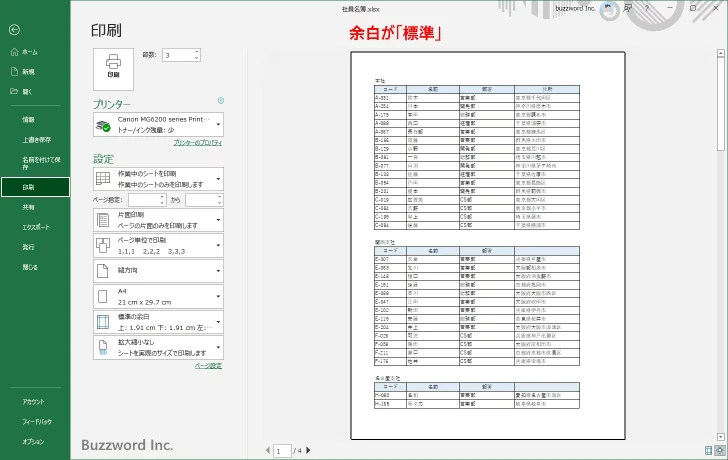Screen dimensions: 728x460
Task: Increase page range start value
Action: tap(162, 197)
